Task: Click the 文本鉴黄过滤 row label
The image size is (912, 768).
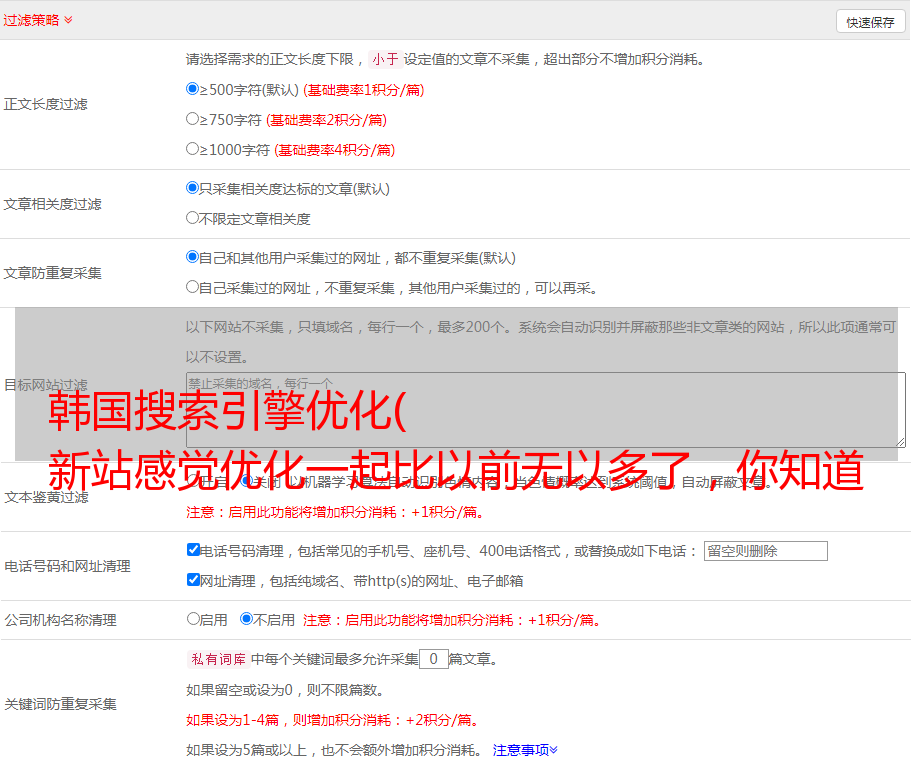Action: [x=47, y=497]
